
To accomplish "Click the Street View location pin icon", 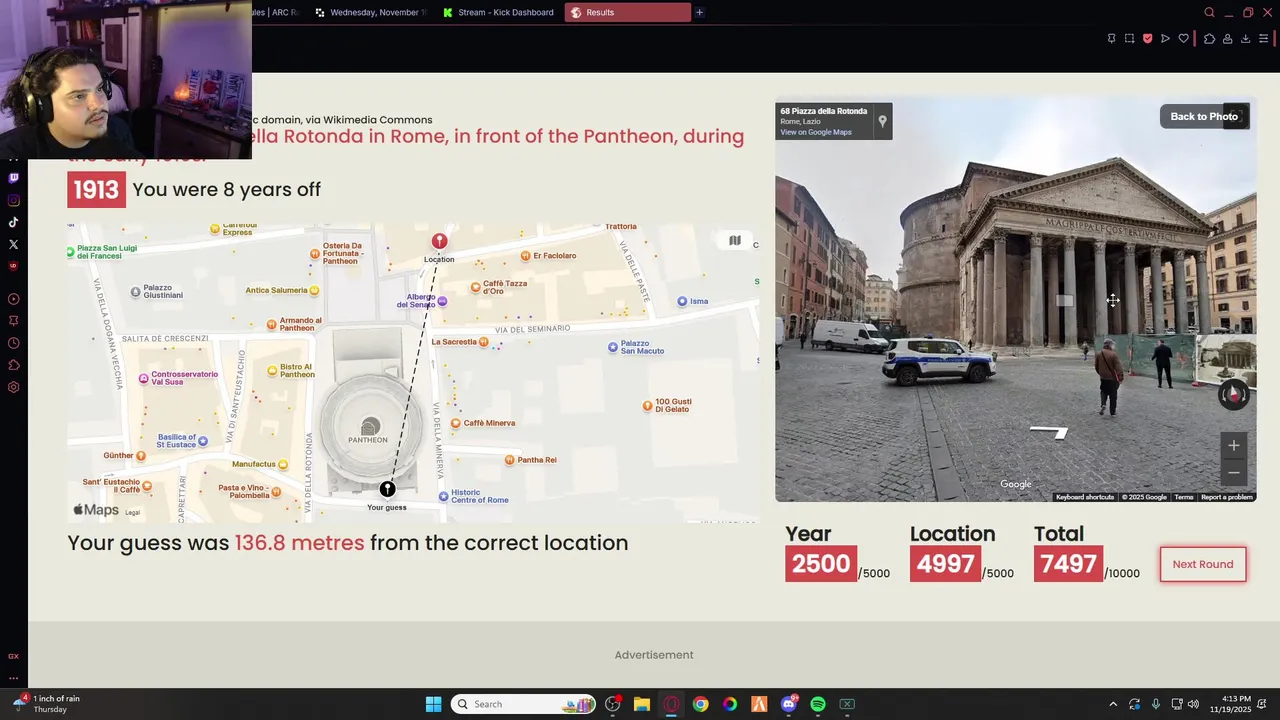I will click(882, 121).
